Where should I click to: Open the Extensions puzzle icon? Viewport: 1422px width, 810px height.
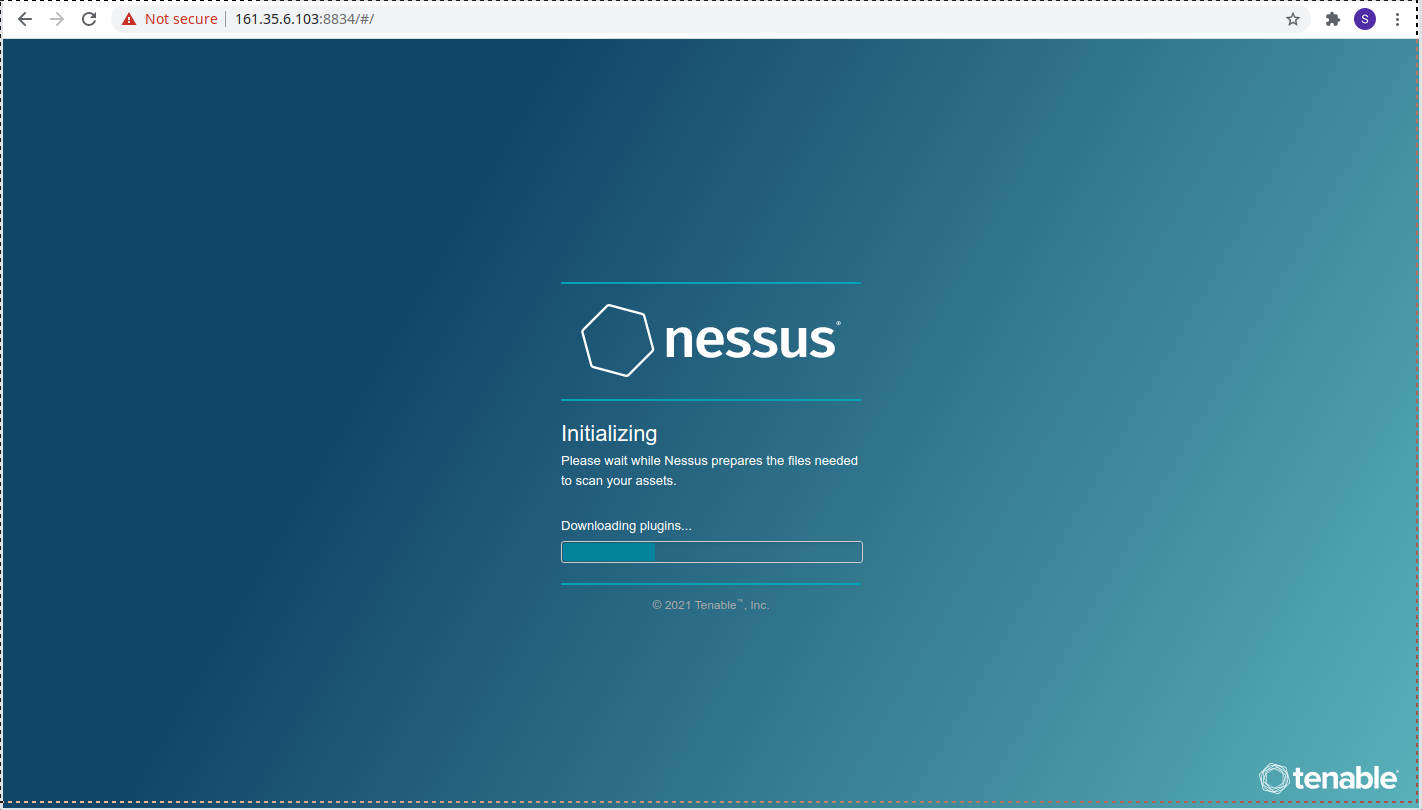(1332, 19)
